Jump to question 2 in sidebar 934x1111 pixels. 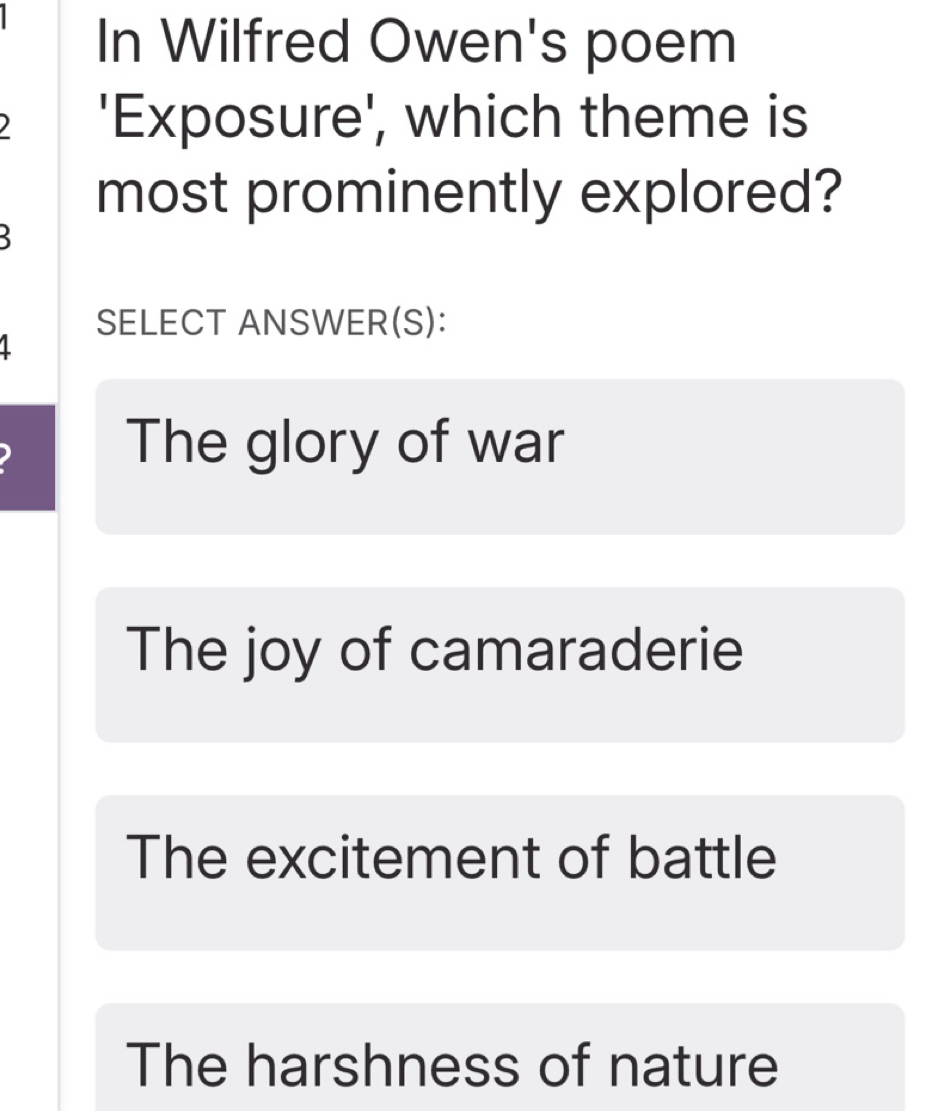click(x=4, y=126)
